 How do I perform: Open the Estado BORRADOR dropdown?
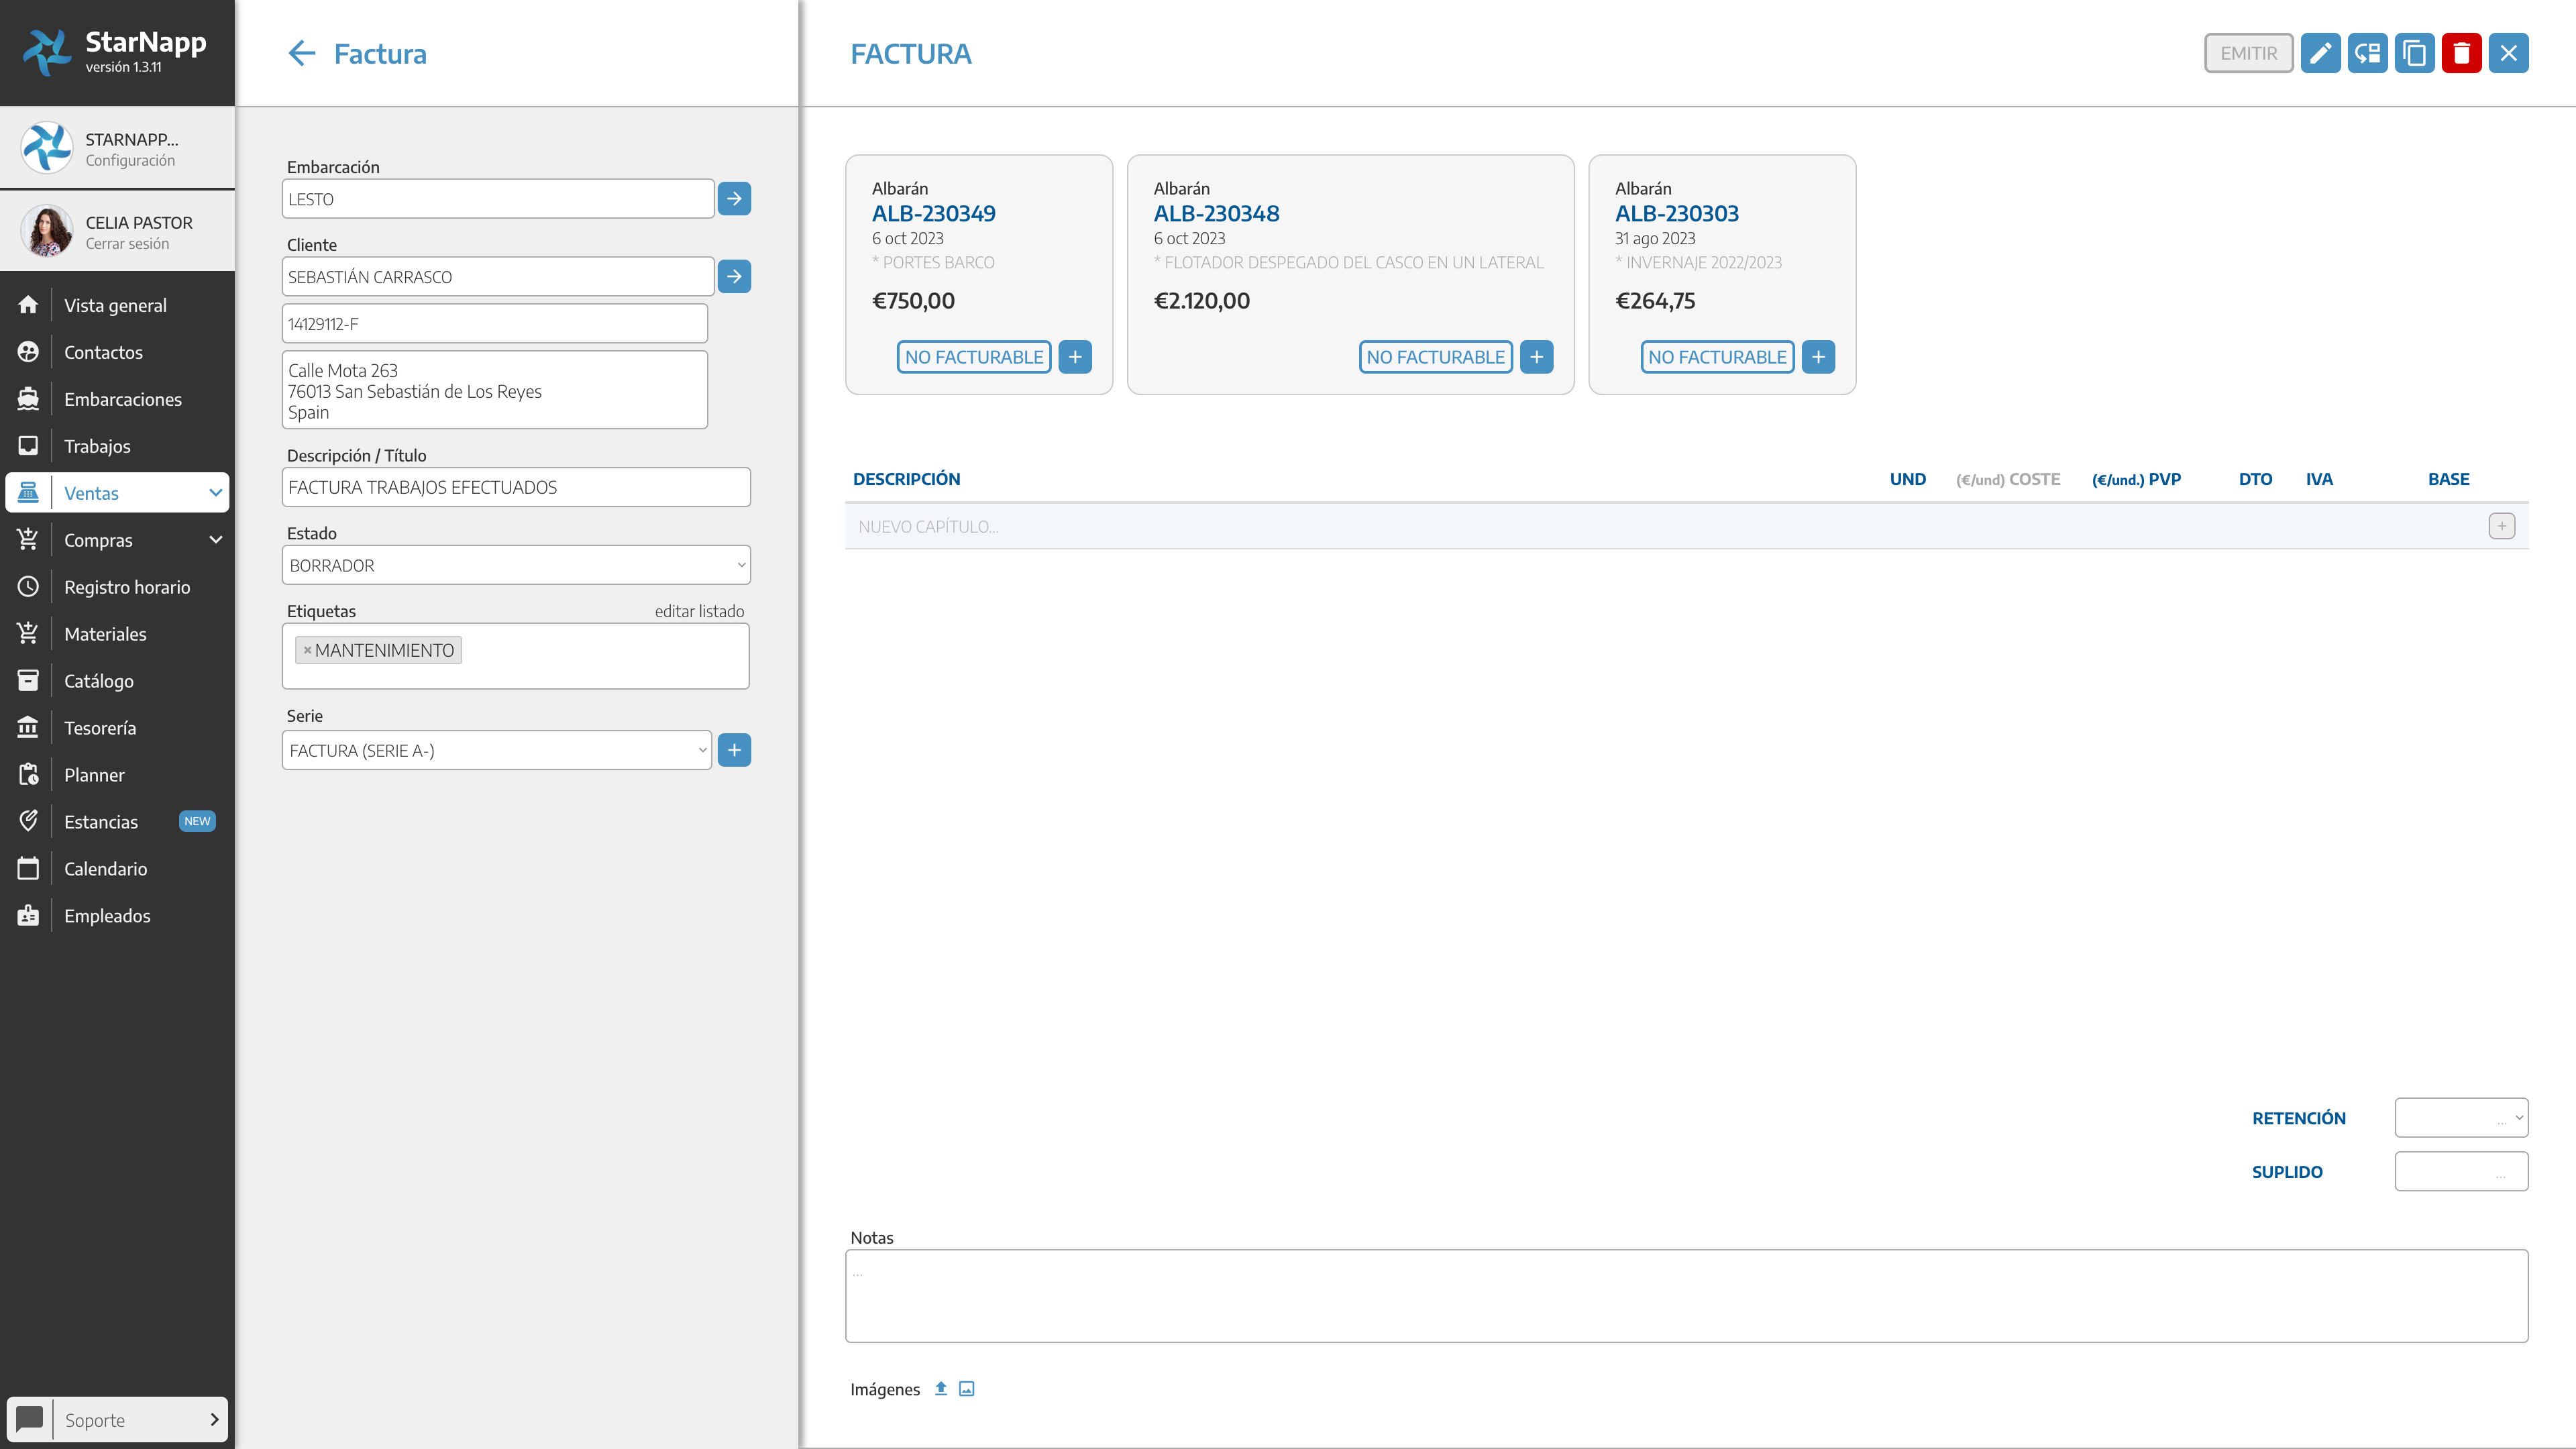[516, 565]
